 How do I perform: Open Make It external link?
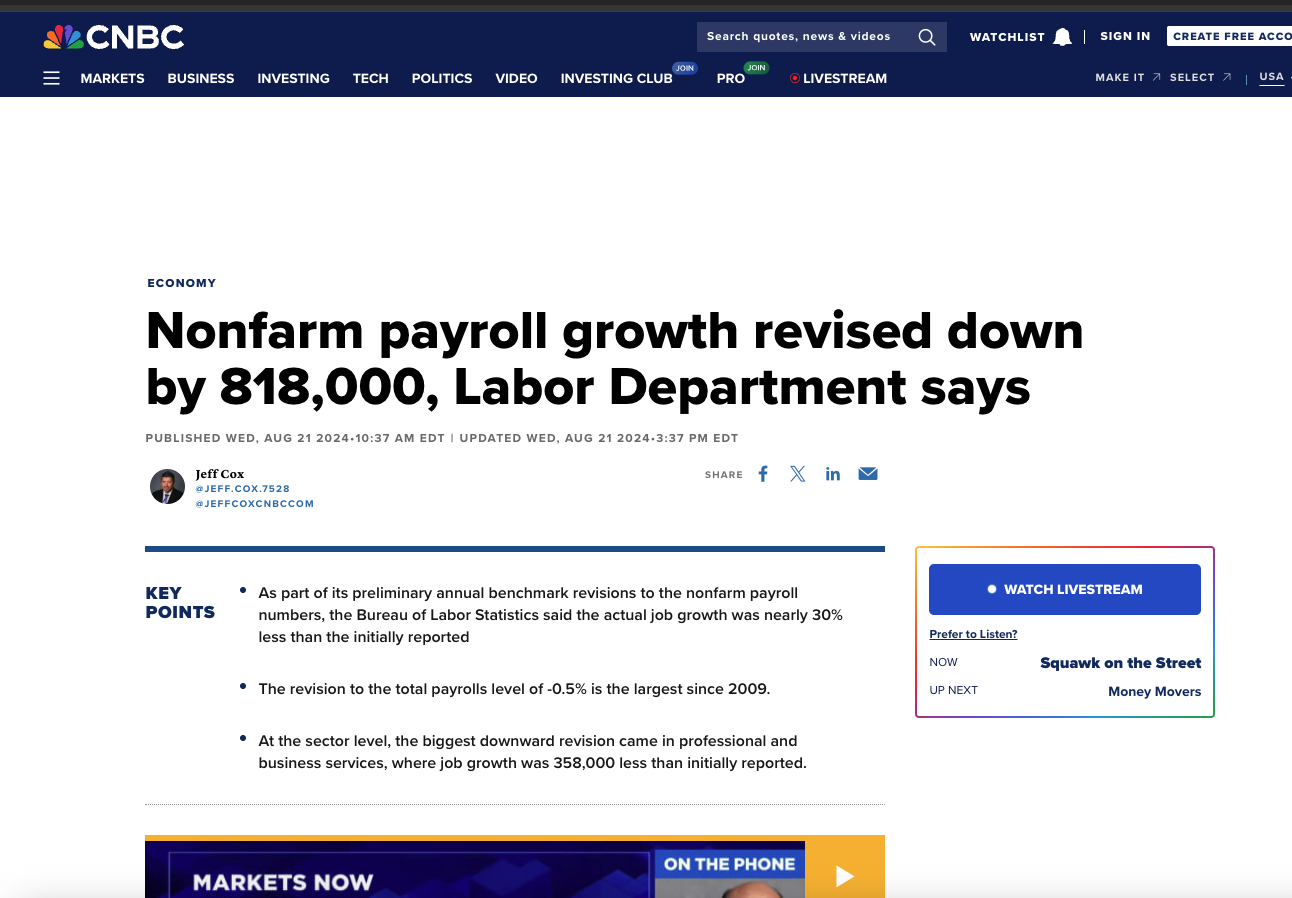coord(1128,77)
